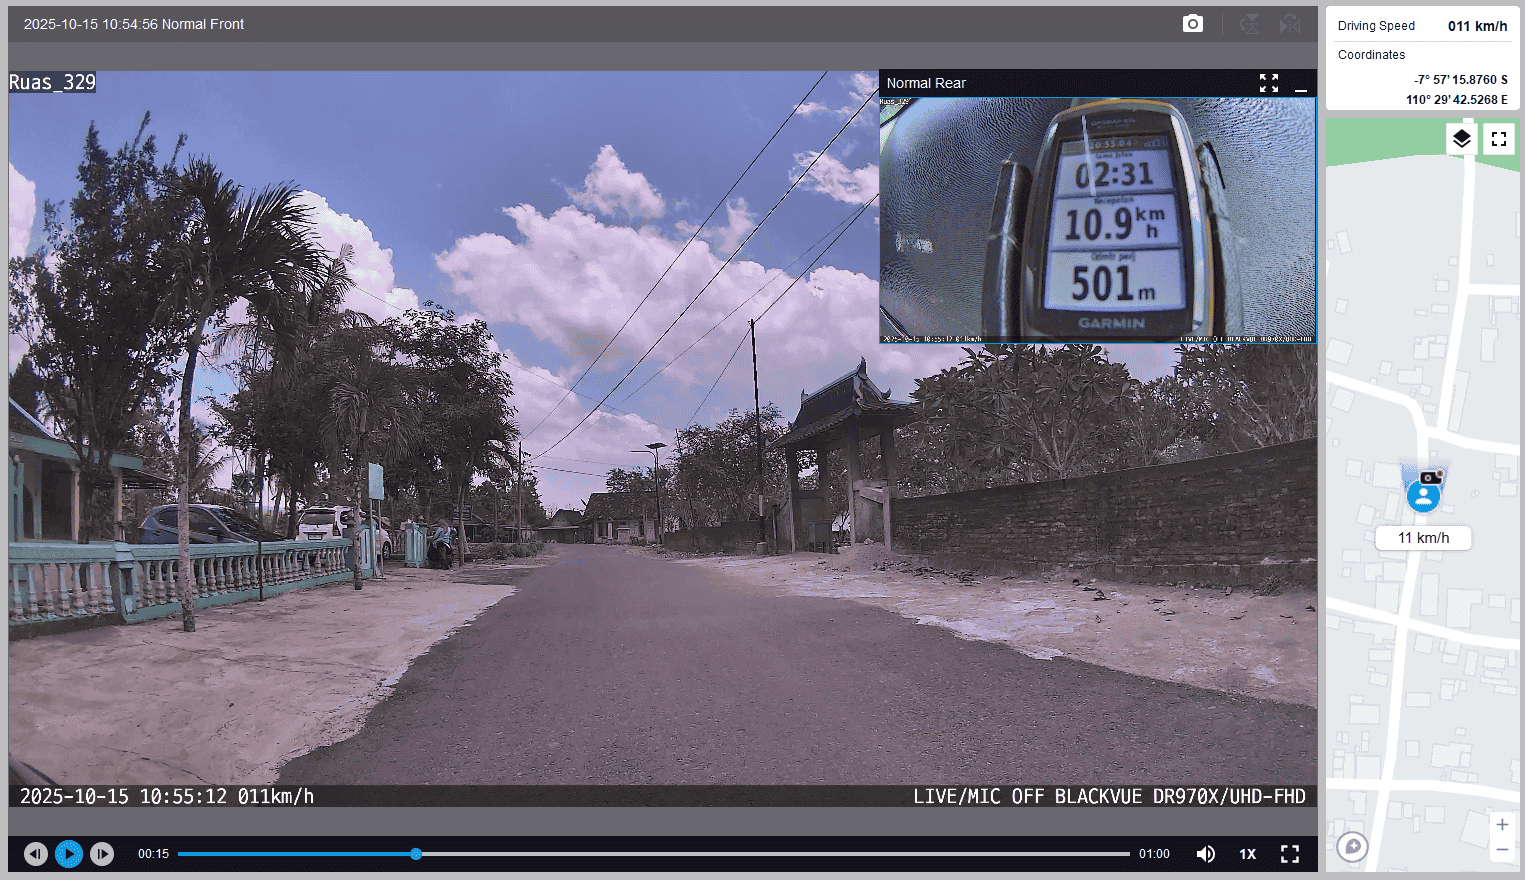Change the 1X playback speed
1525x880 pixels.
[1247, 854]
